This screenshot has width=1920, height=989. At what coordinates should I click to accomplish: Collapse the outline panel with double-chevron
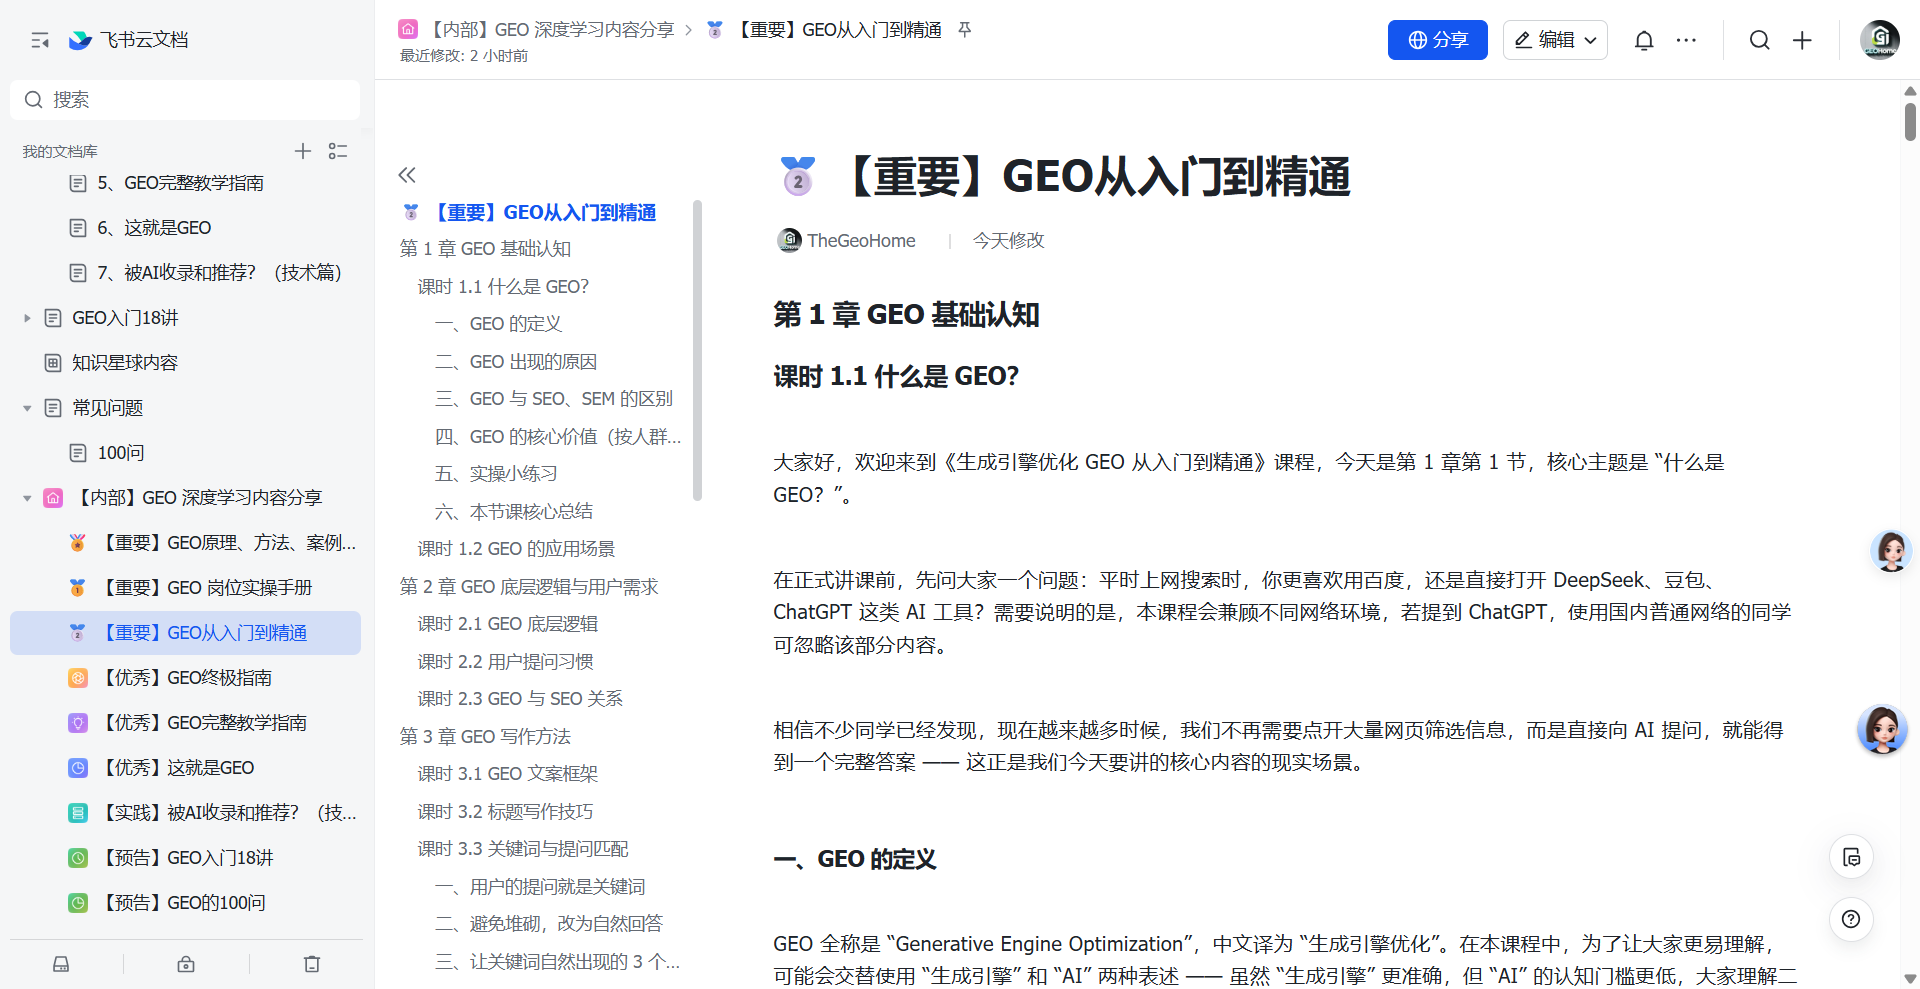pyautogui.click(x=407, y=175)
